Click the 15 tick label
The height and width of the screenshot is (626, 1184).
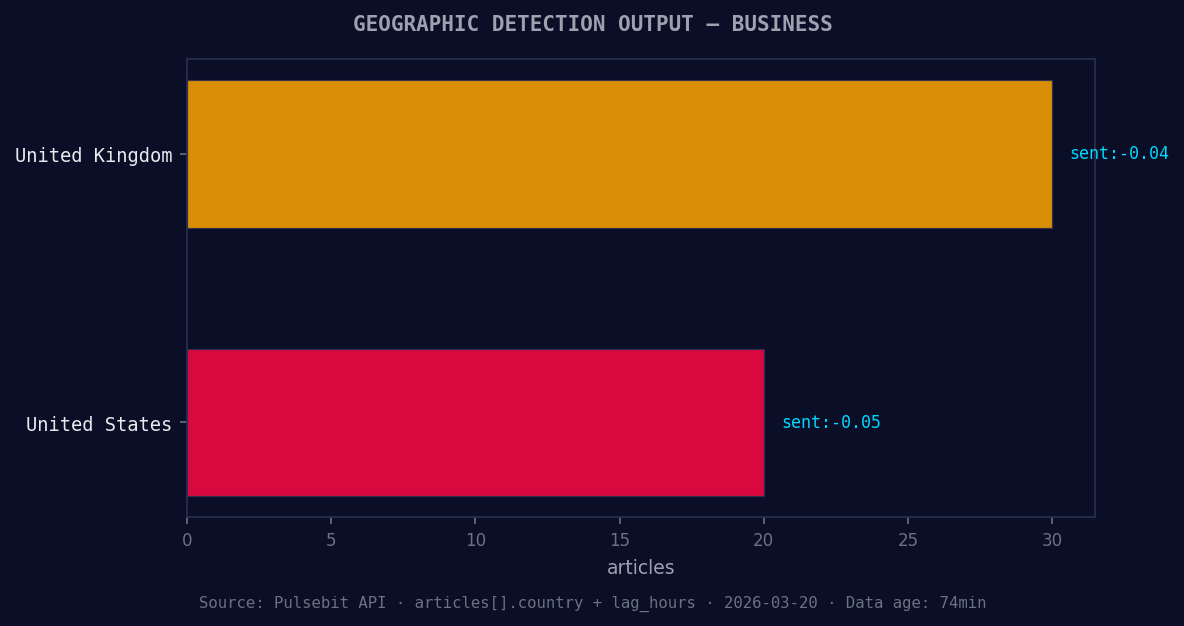click(619, 539)
